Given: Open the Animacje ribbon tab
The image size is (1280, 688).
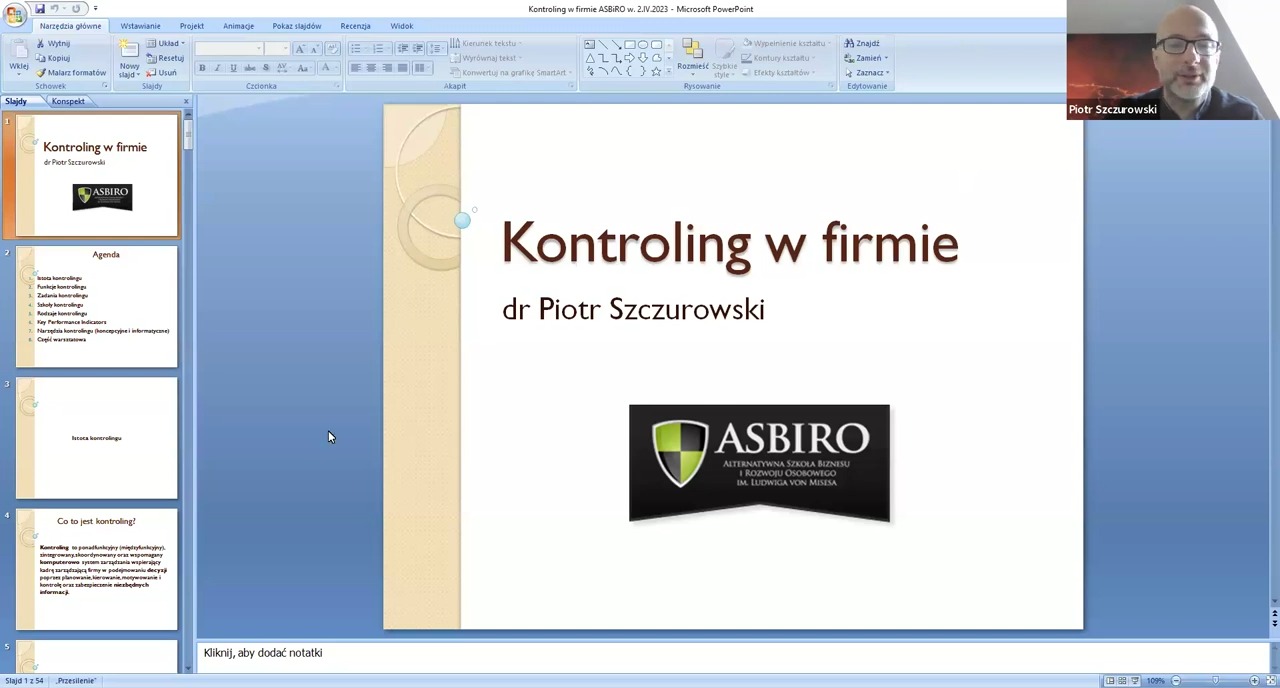Looking at the screenshot, I should point(239,26).
